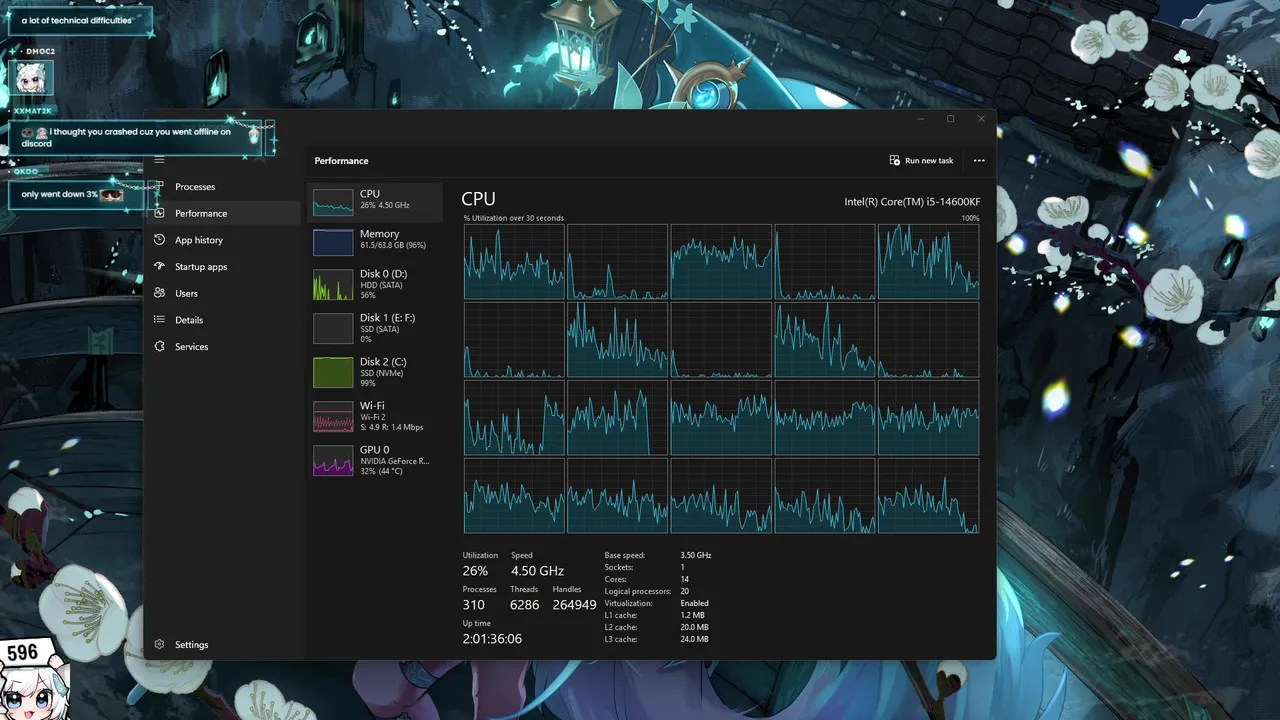1280x720 pixels.
Task: Close the Task Manager window
Action: point(981,119)
